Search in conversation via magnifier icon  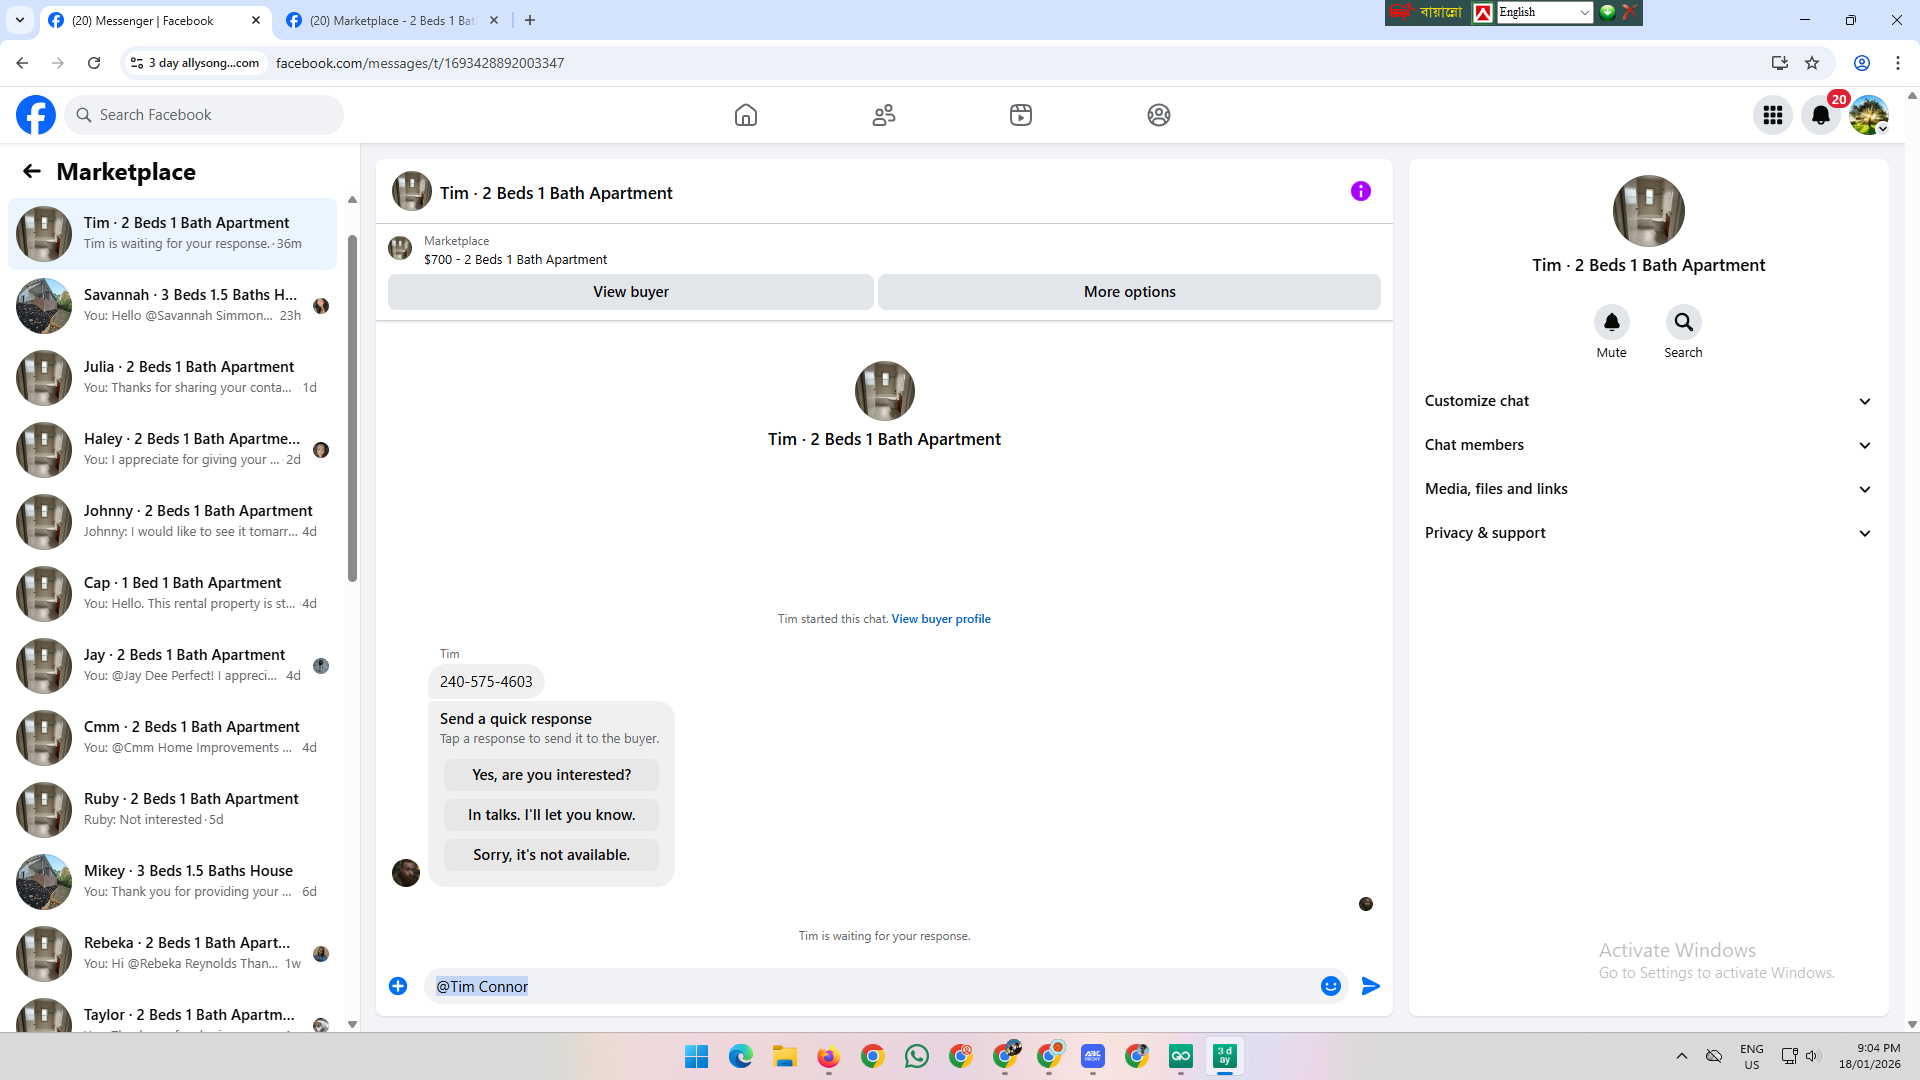[x=1683, y=322]
